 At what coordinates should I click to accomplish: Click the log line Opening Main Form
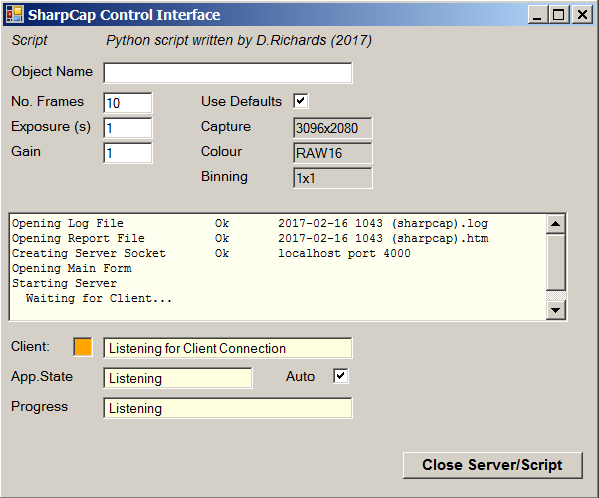(x=71, y=268)
